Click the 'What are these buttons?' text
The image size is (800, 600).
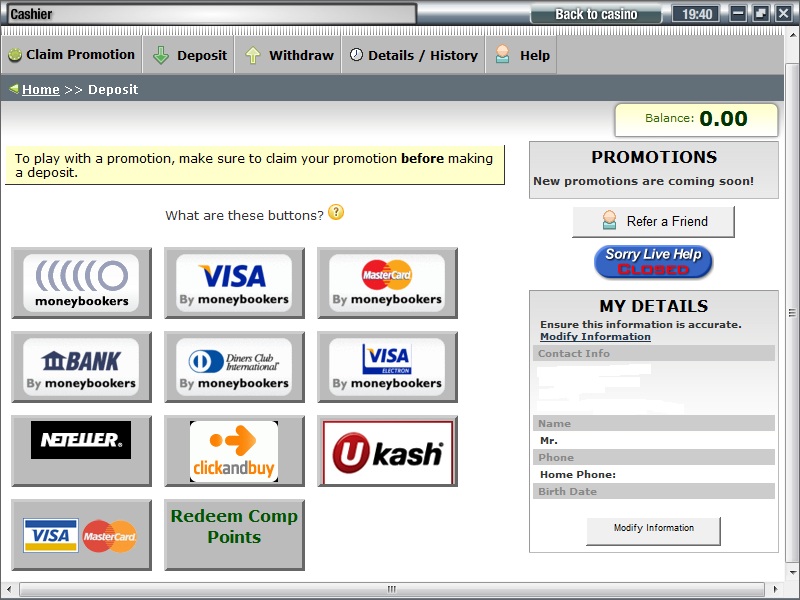(x=244, y=215)
